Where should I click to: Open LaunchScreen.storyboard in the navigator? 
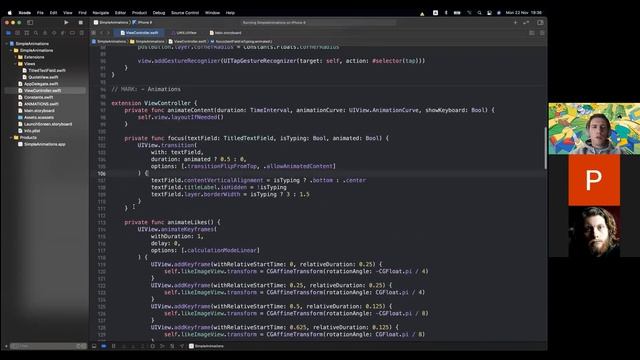pos(45,124)
